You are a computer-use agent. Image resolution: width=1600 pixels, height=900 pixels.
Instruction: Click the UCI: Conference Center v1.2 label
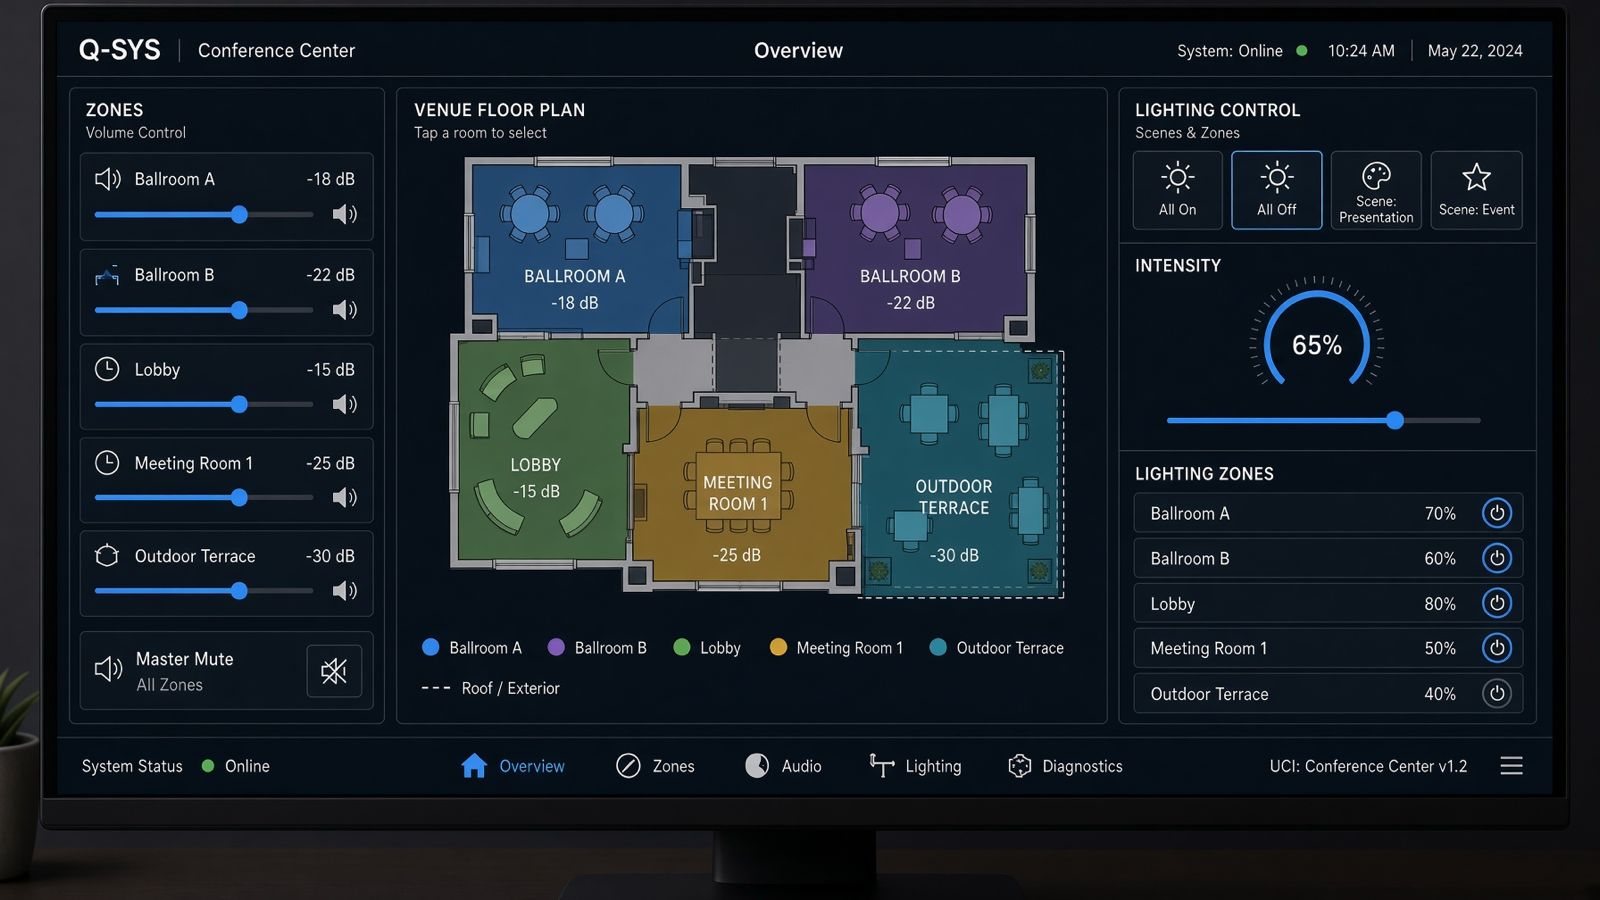tap(1368, 766)
